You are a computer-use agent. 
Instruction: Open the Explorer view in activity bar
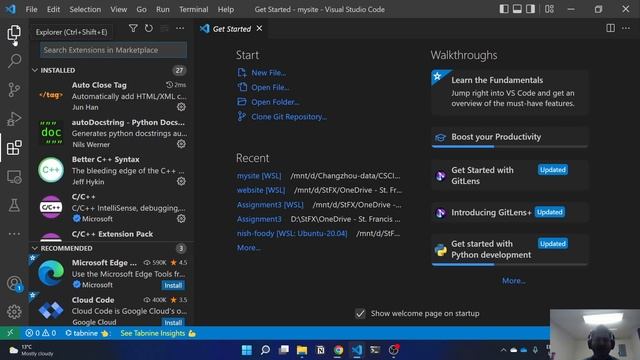14,32
